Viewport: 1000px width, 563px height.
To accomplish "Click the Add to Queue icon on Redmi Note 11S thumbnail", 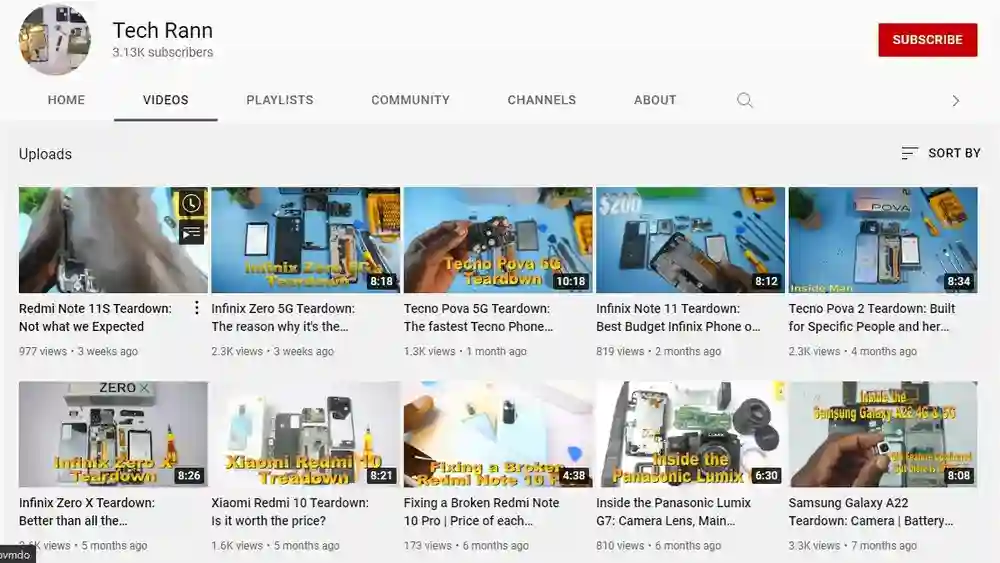I will [191, 233].
